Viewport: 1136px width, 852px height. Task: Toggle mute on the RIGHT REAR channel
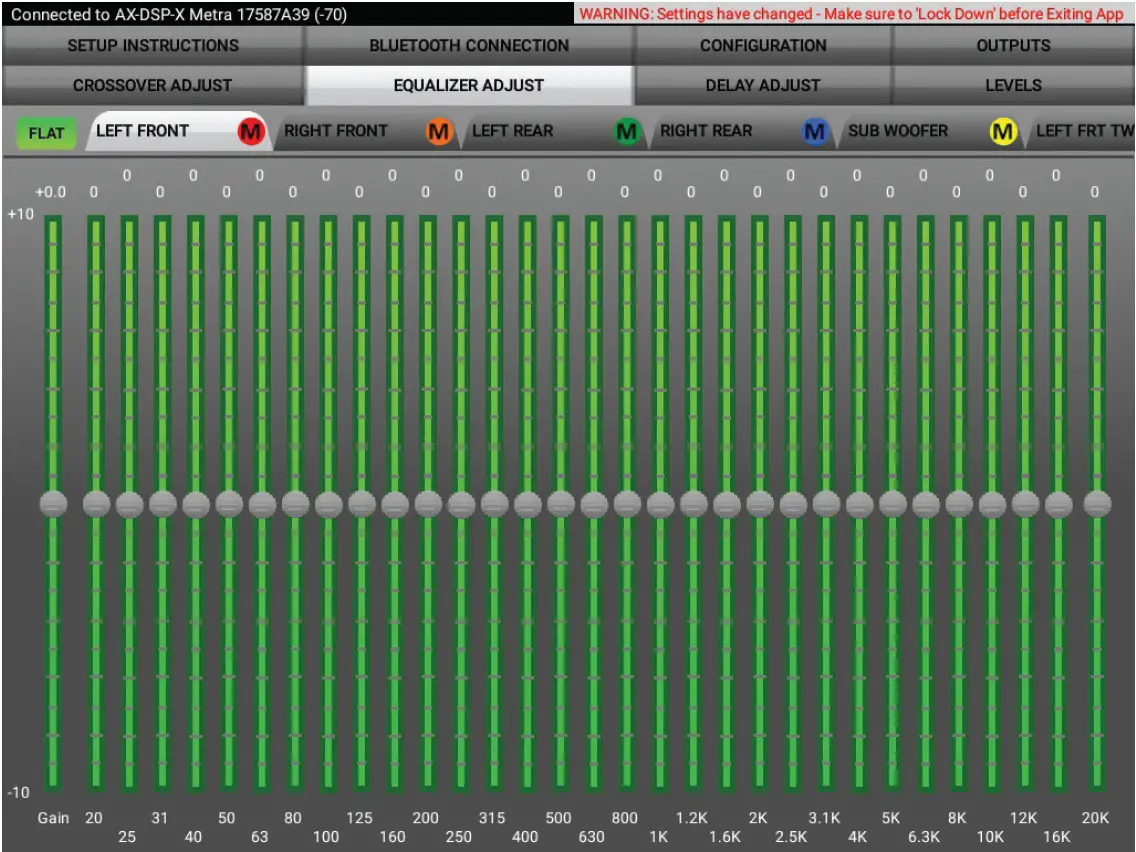click(814, 131)
